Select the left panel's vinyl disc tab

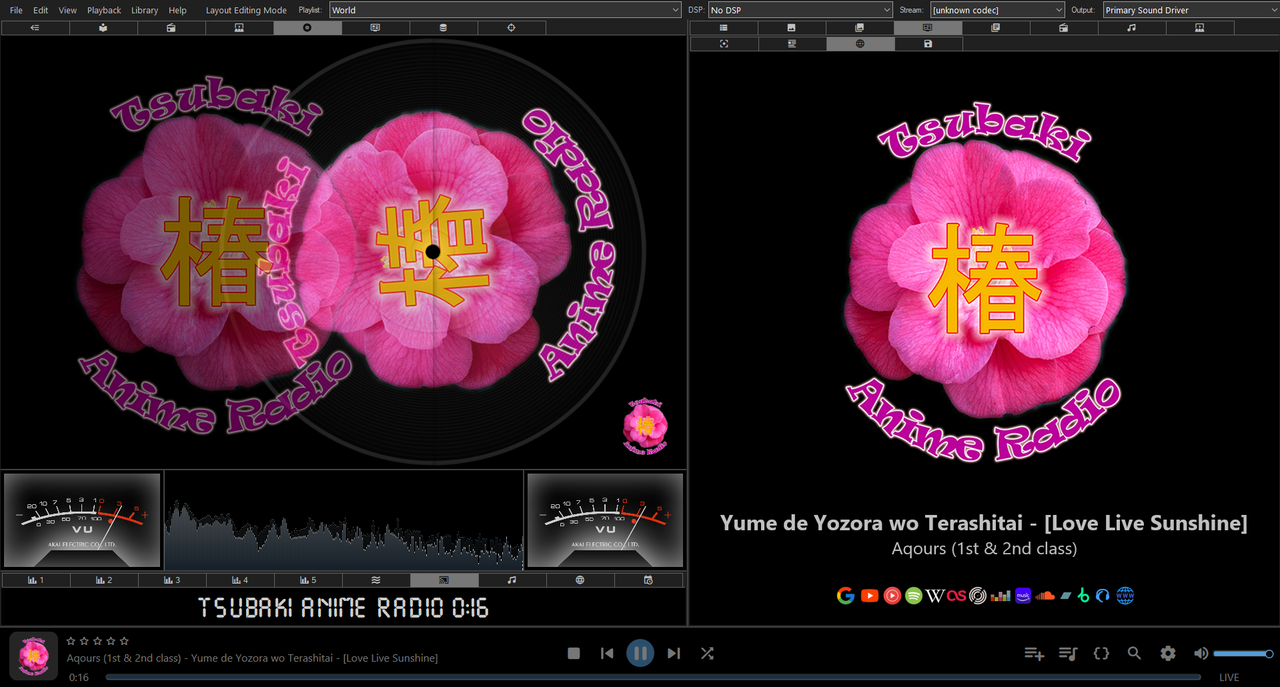click(x=307, y=28)
